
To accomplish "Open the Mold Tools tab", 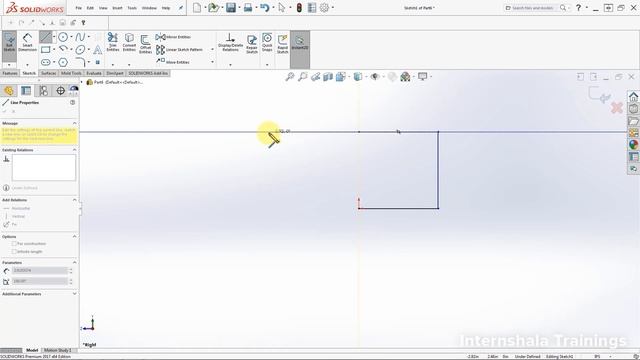I will click(x=71, y=73).
